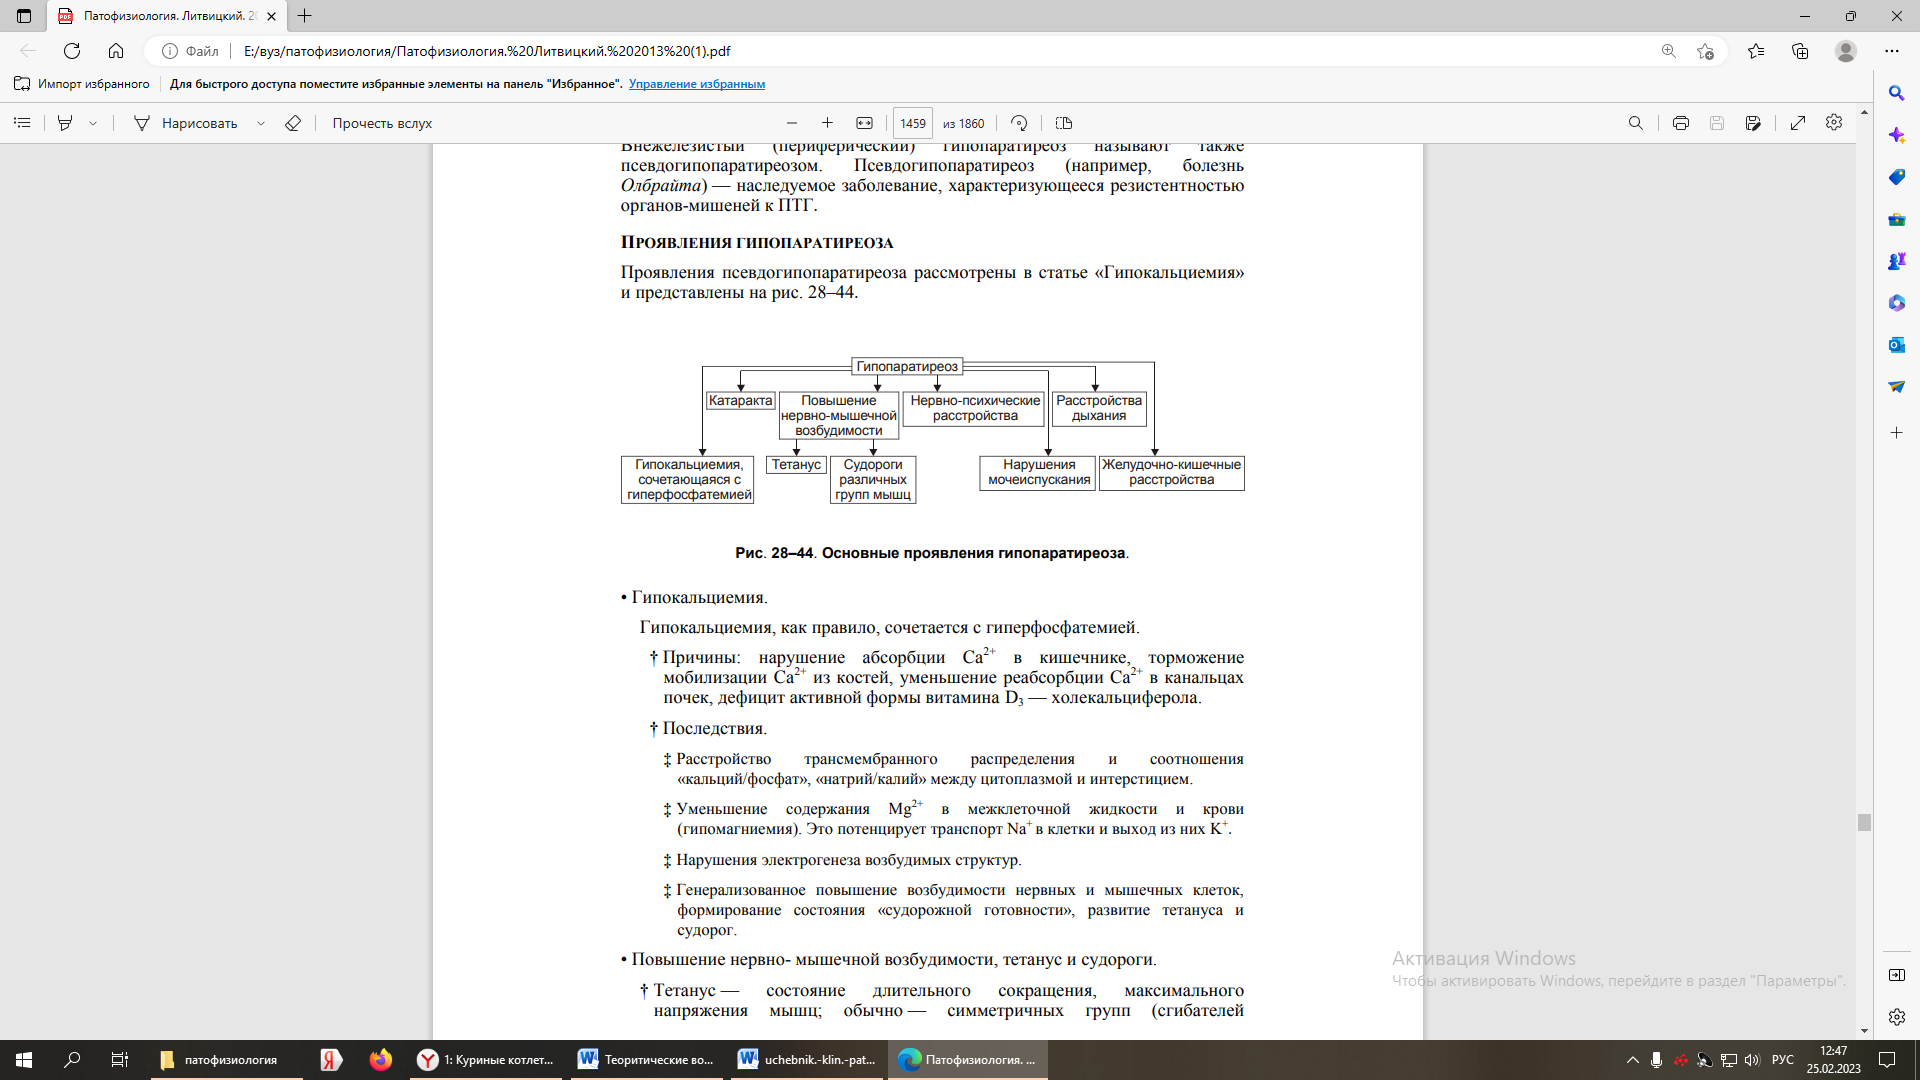Screen dimensions: 1920x1080
Task: Open sidebar customization settings gear
Action: [1896, 1017]
